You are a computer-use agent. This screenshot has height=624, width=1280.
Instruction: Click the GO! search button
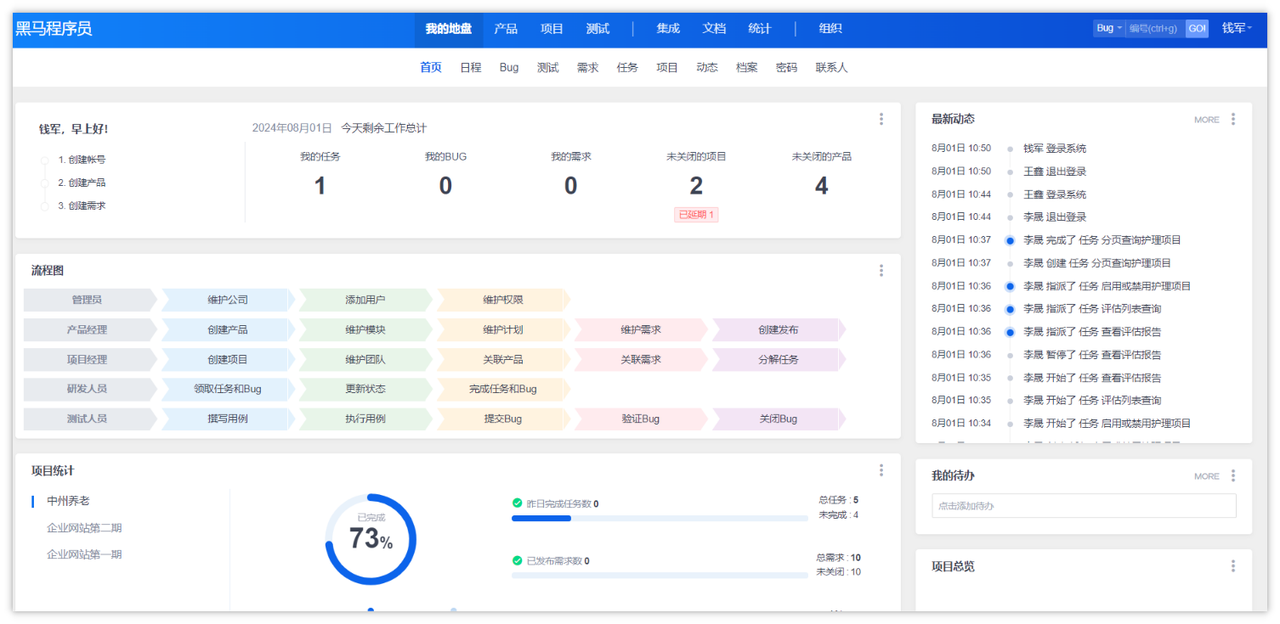coord(1197,28)
